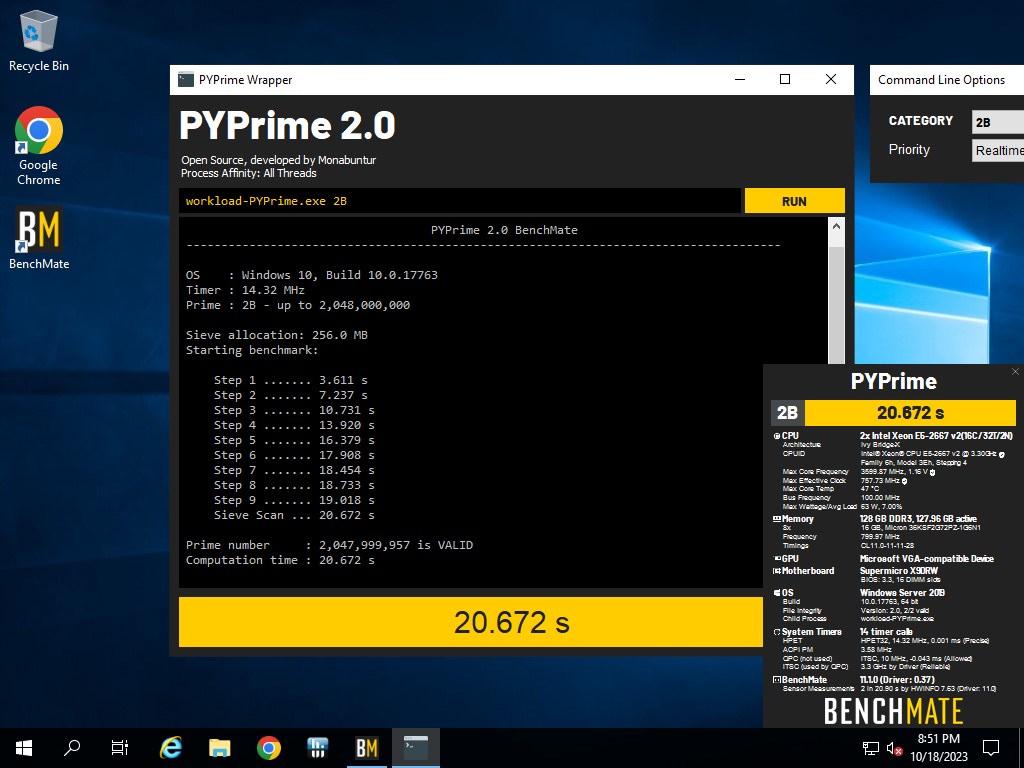Image resolution: width=1024 pixels, height=768 pixels.
Task: Click the OS section icon in overlay
Action: click(776, 593)
